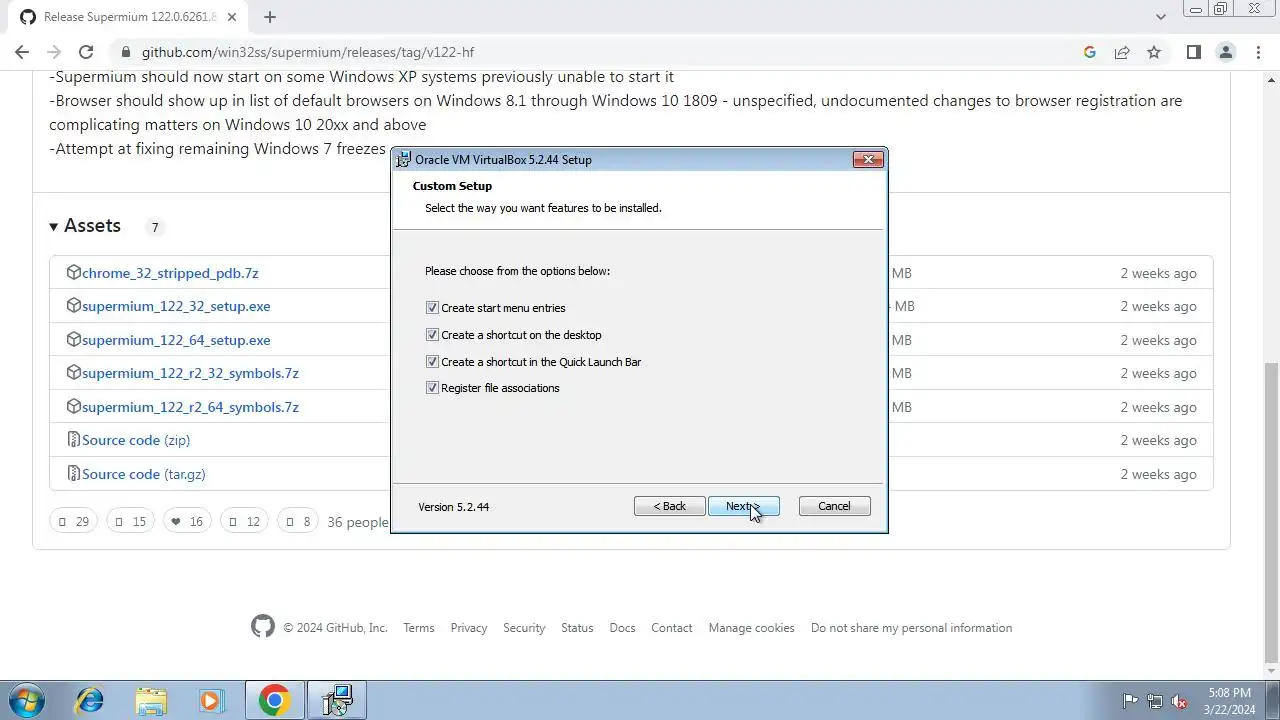Screen dimensions: 1280x720
Task: Cancel the VirtualBox setup
Action: [834, 506]
